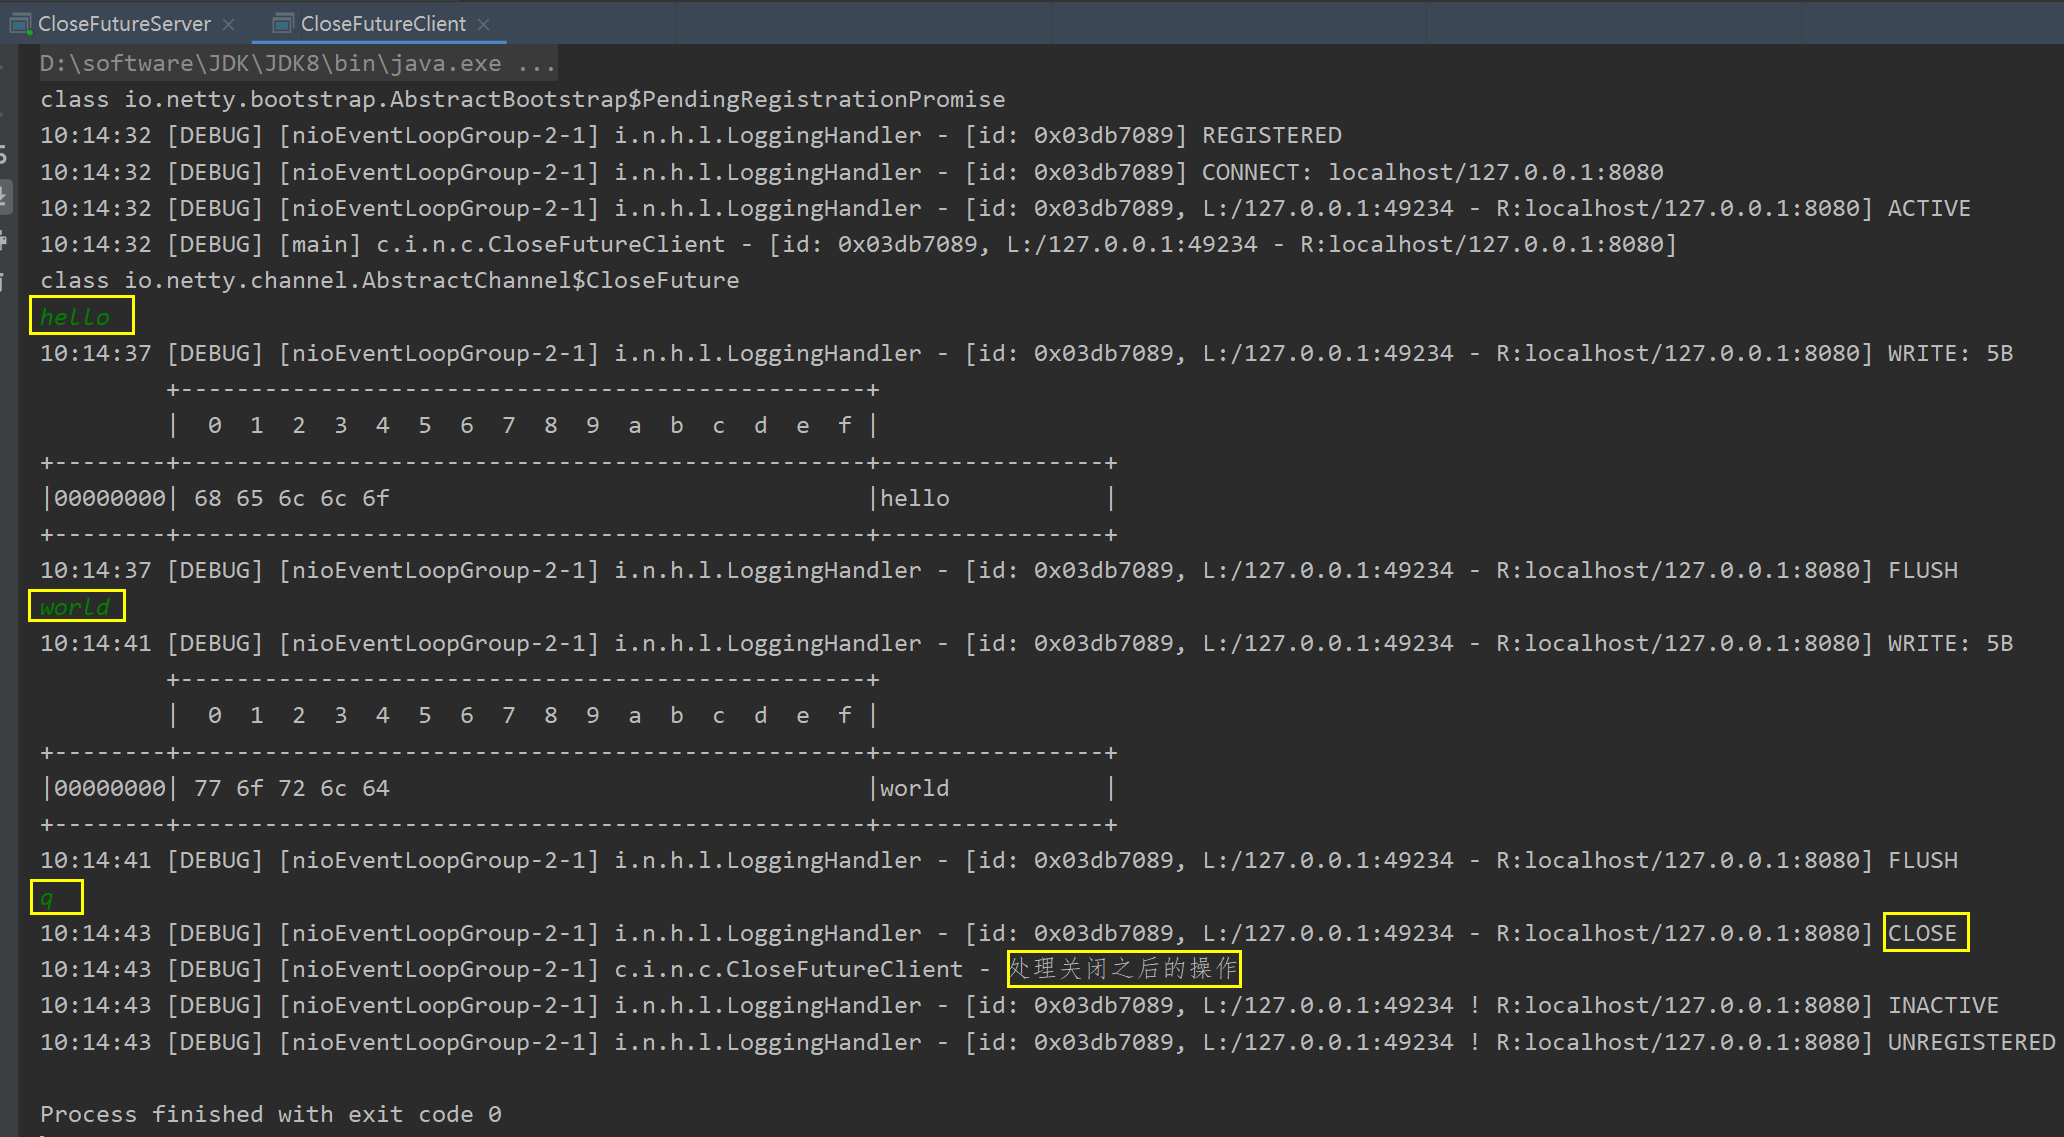This screenshot has height=1137, width=2064.
Task: Click 'Process finished with exit code 0'
Action: coord(271,1114)
